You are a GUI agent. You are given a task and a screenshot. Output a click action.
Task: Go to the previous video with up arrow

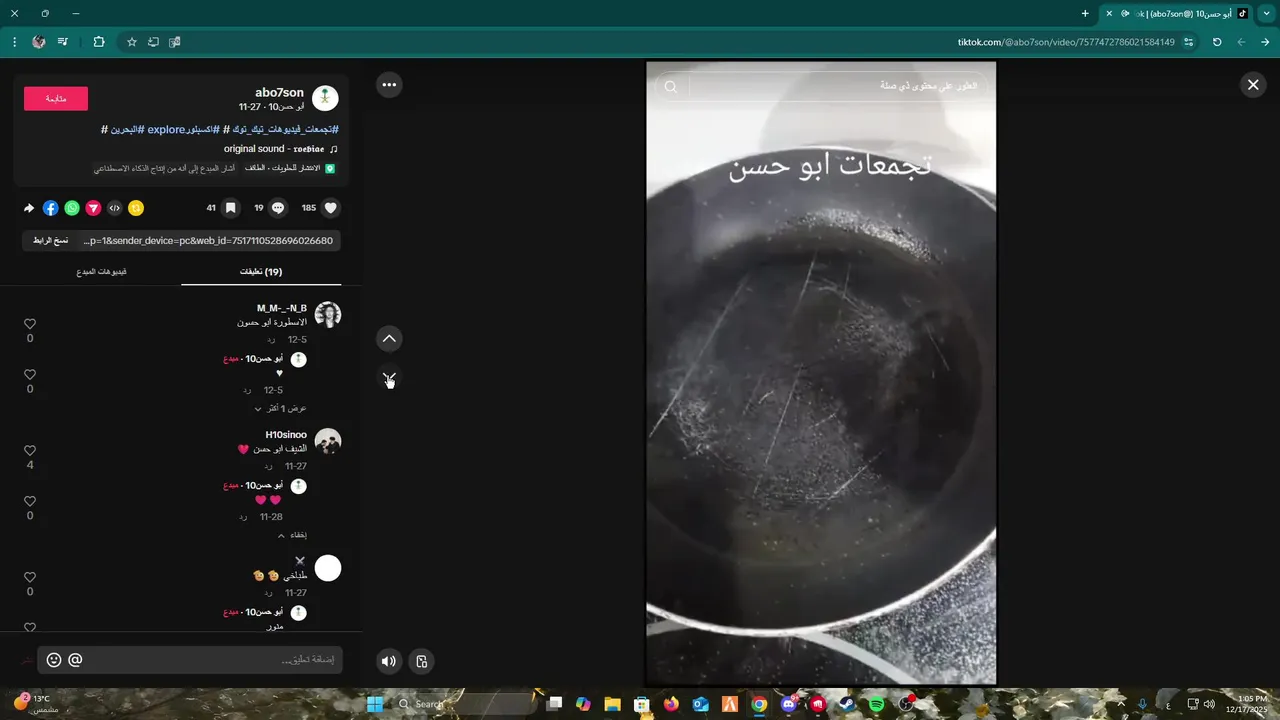(389, 339)
